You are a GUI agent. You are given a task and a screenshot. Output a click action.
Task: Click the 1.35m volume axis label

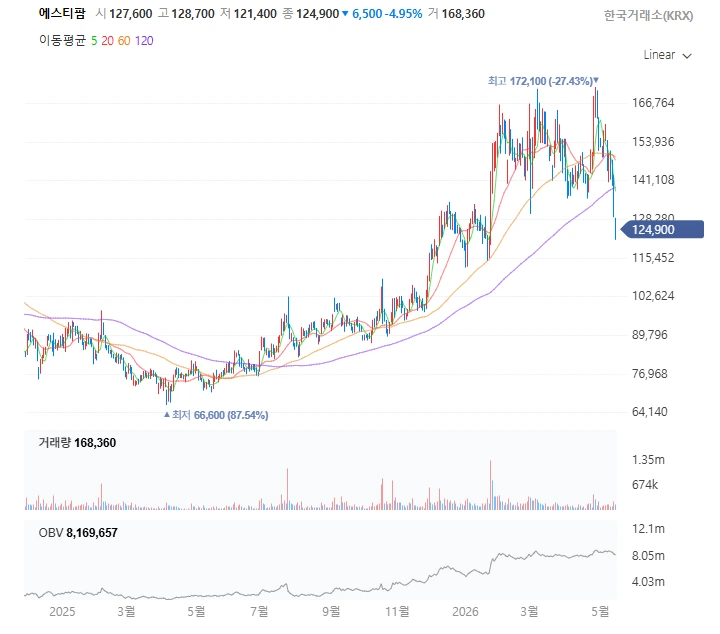click(648, 460)
